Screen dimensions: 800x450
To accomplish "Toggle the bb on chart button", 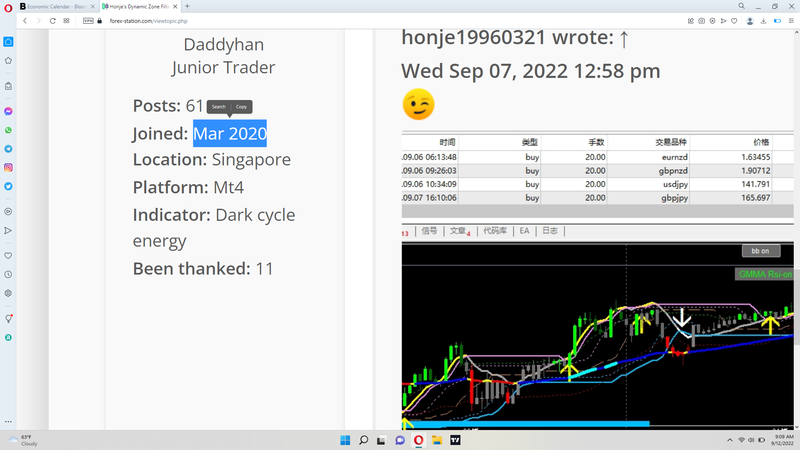I will click(x=760, y=251).
